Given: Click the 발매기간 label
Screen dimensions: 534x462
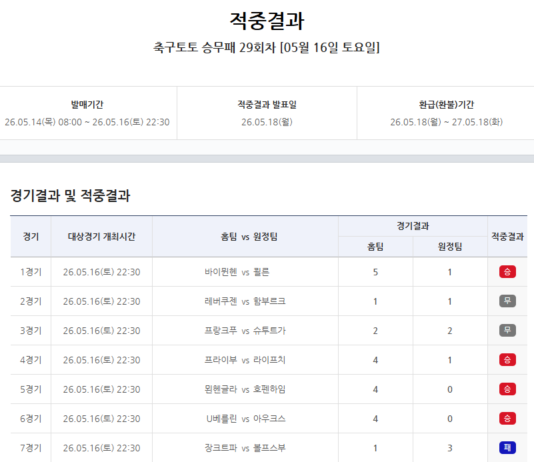Looking at the screenshot, I should 87,105.
